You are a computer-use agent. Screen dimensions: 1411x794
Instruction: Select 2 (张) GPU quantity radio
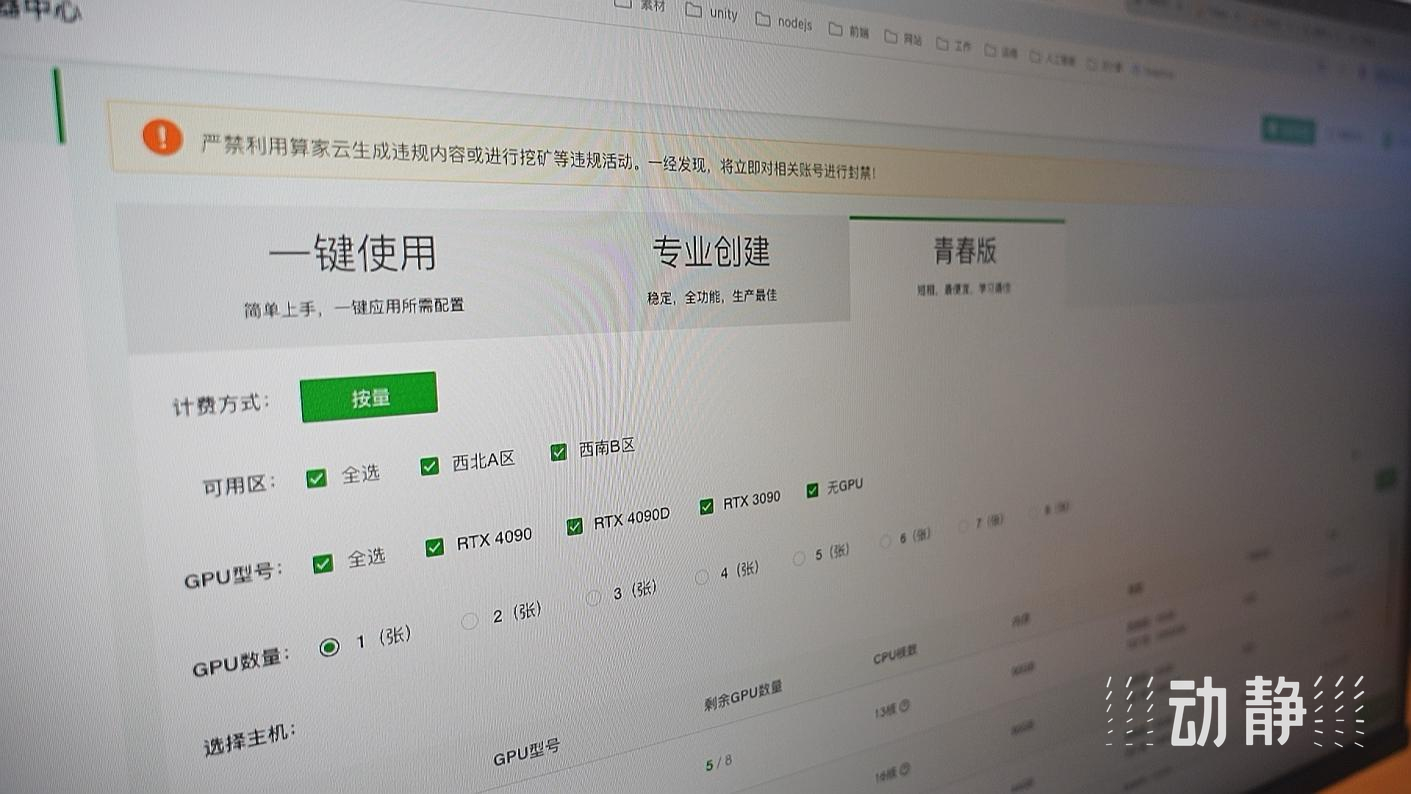click(469, 621)
